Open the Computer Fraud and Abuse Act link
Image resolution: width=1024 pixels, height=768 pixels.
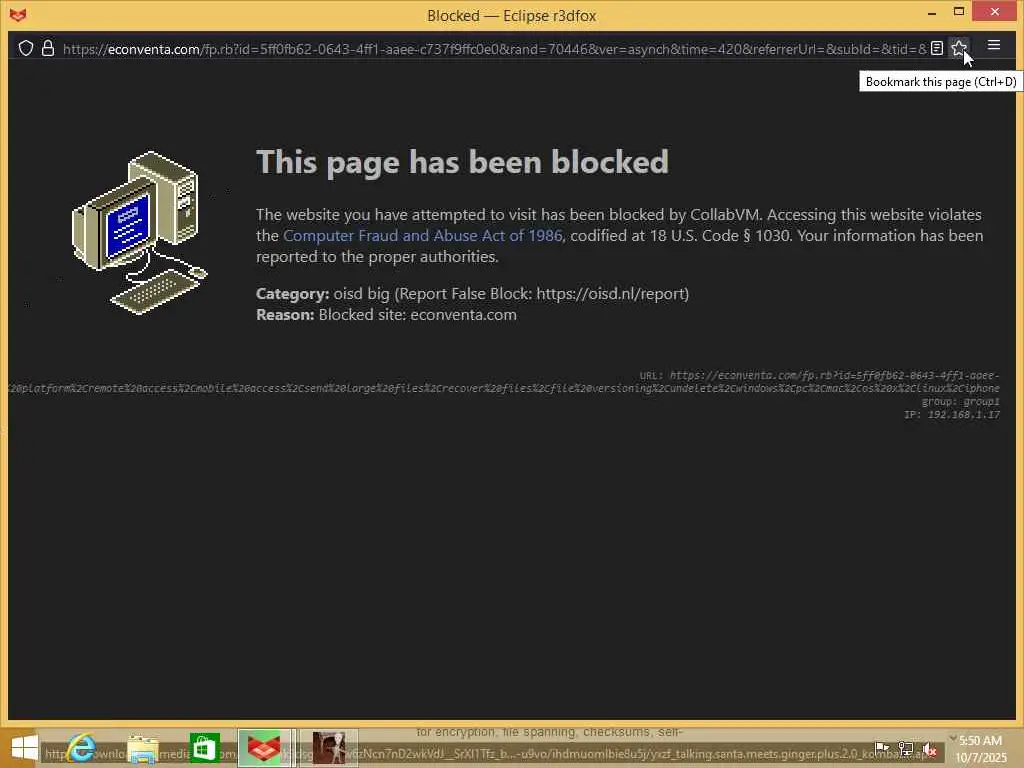point(423,236)
